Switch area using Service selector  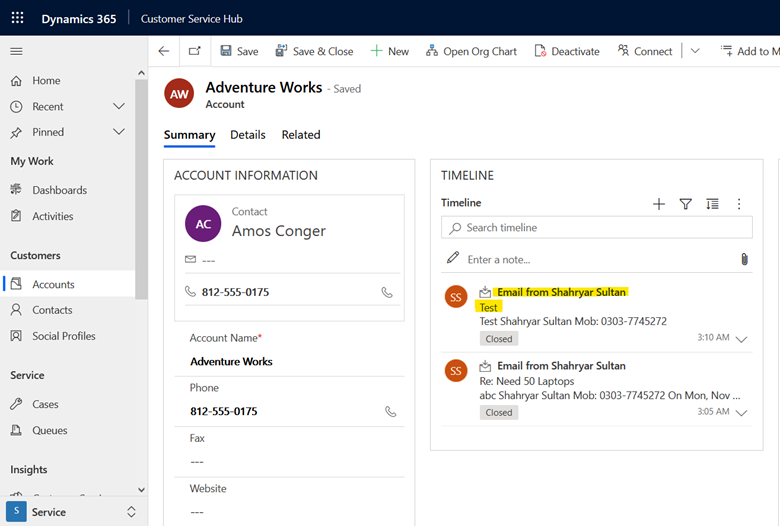click(72, 512)
